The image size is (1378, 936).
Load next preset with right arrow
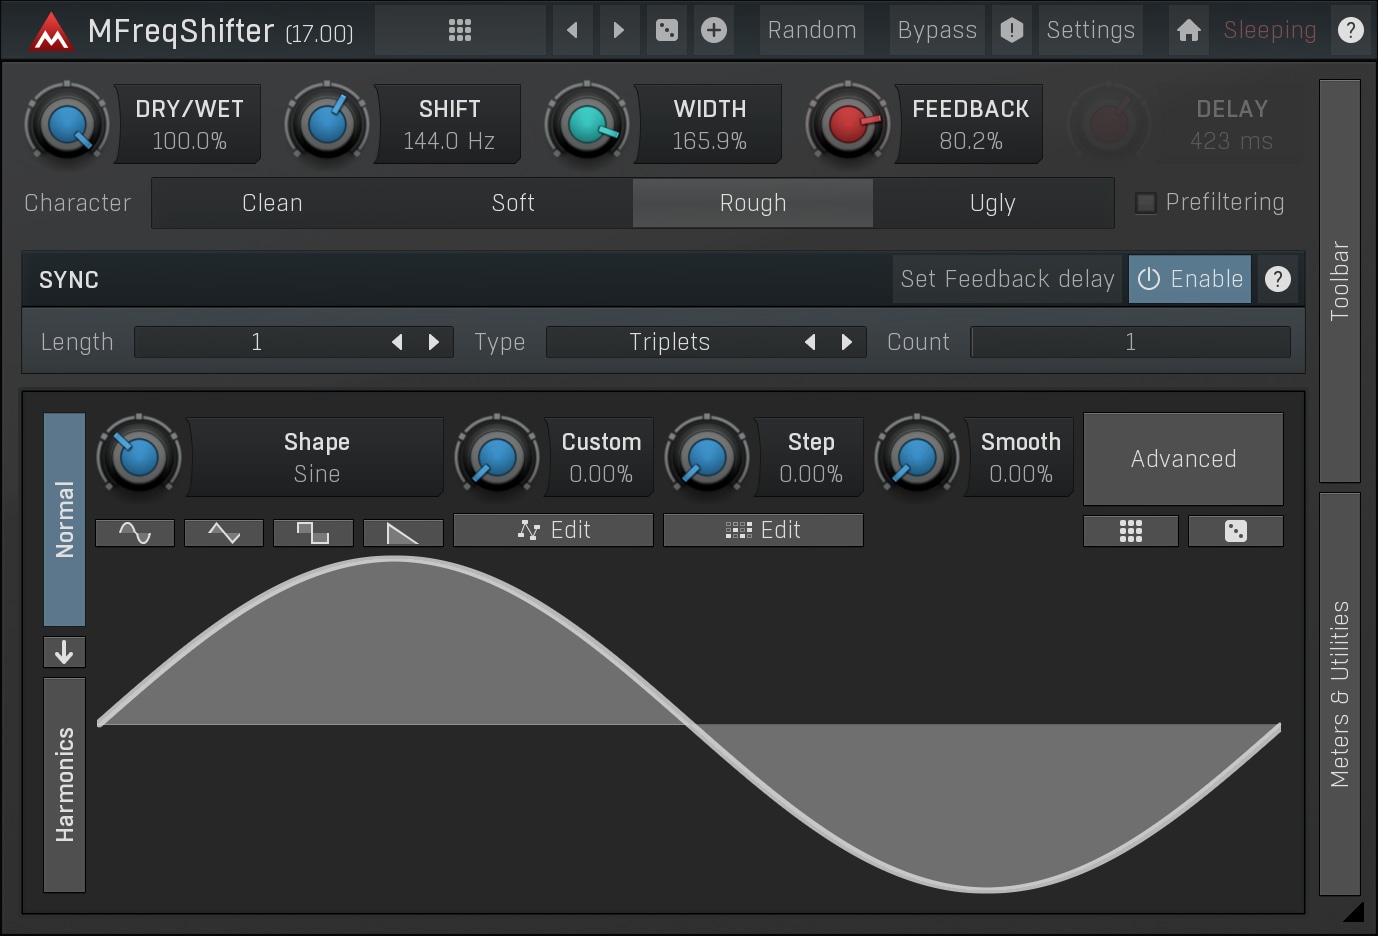click(618, 30)
